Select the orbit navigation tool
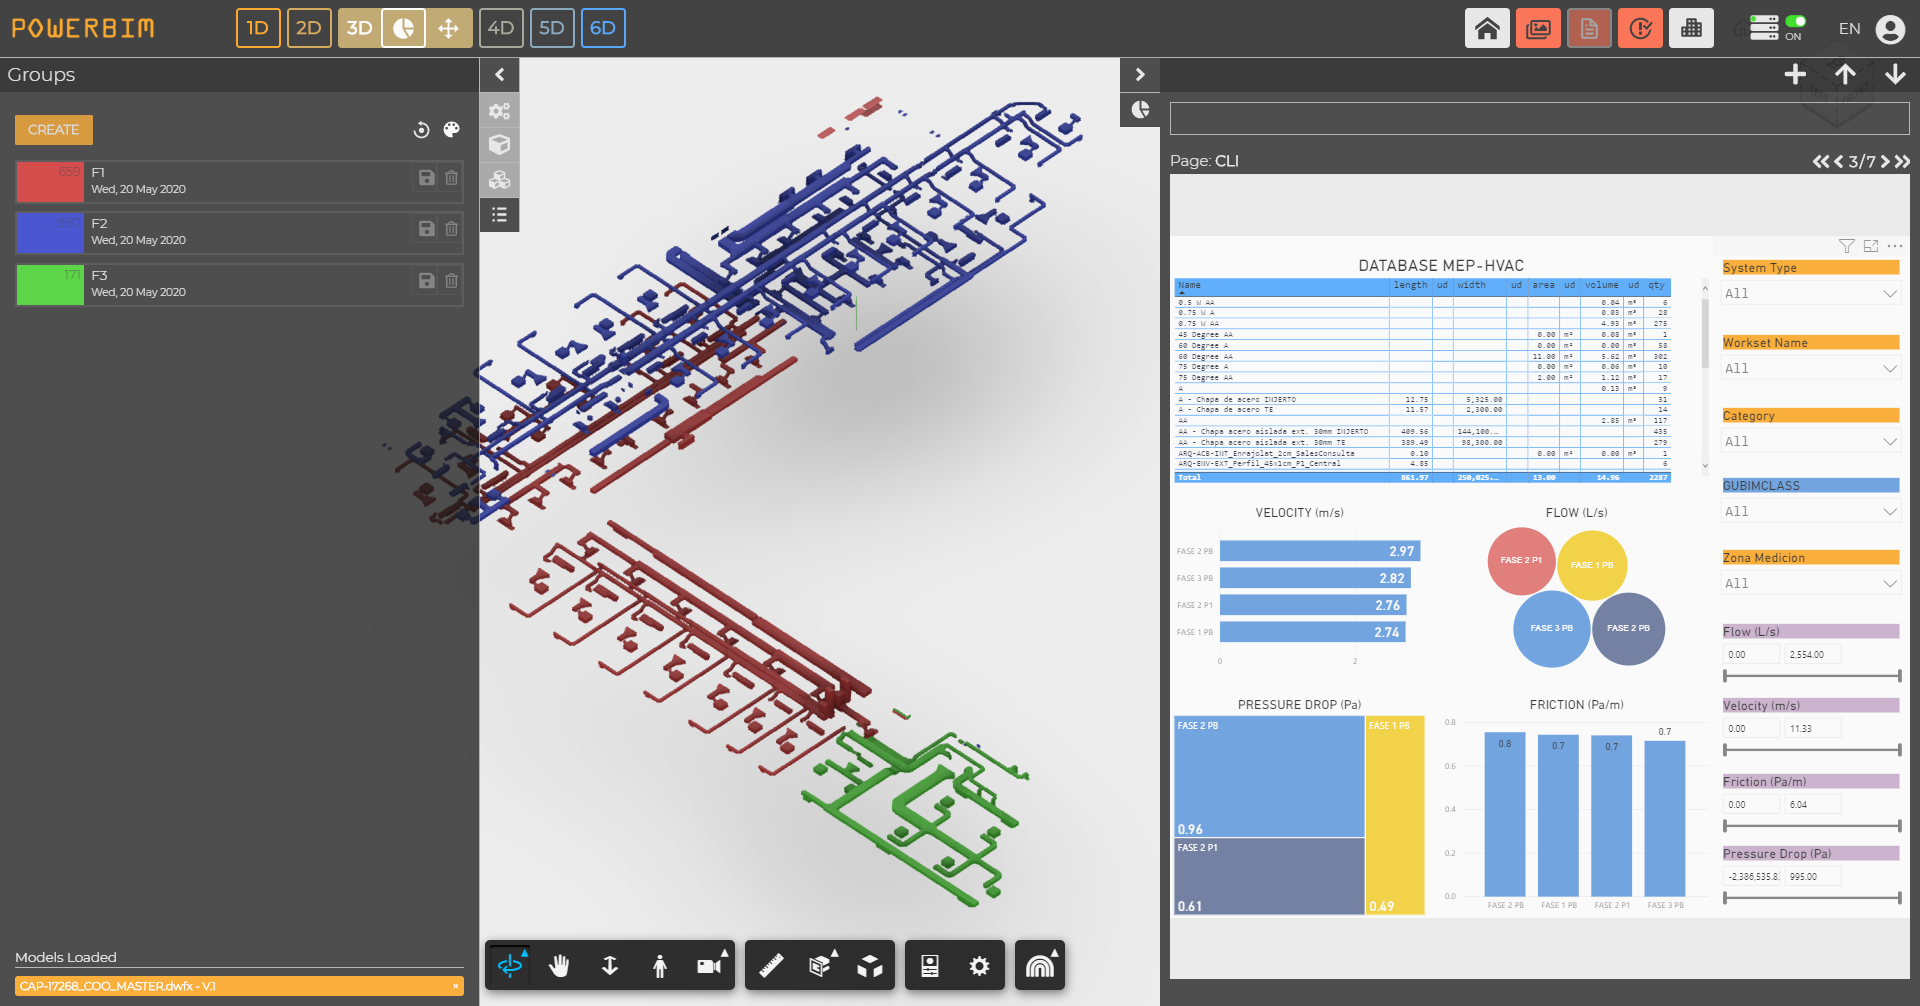The image size is (1920, 1006). click(x=513, y=965)
